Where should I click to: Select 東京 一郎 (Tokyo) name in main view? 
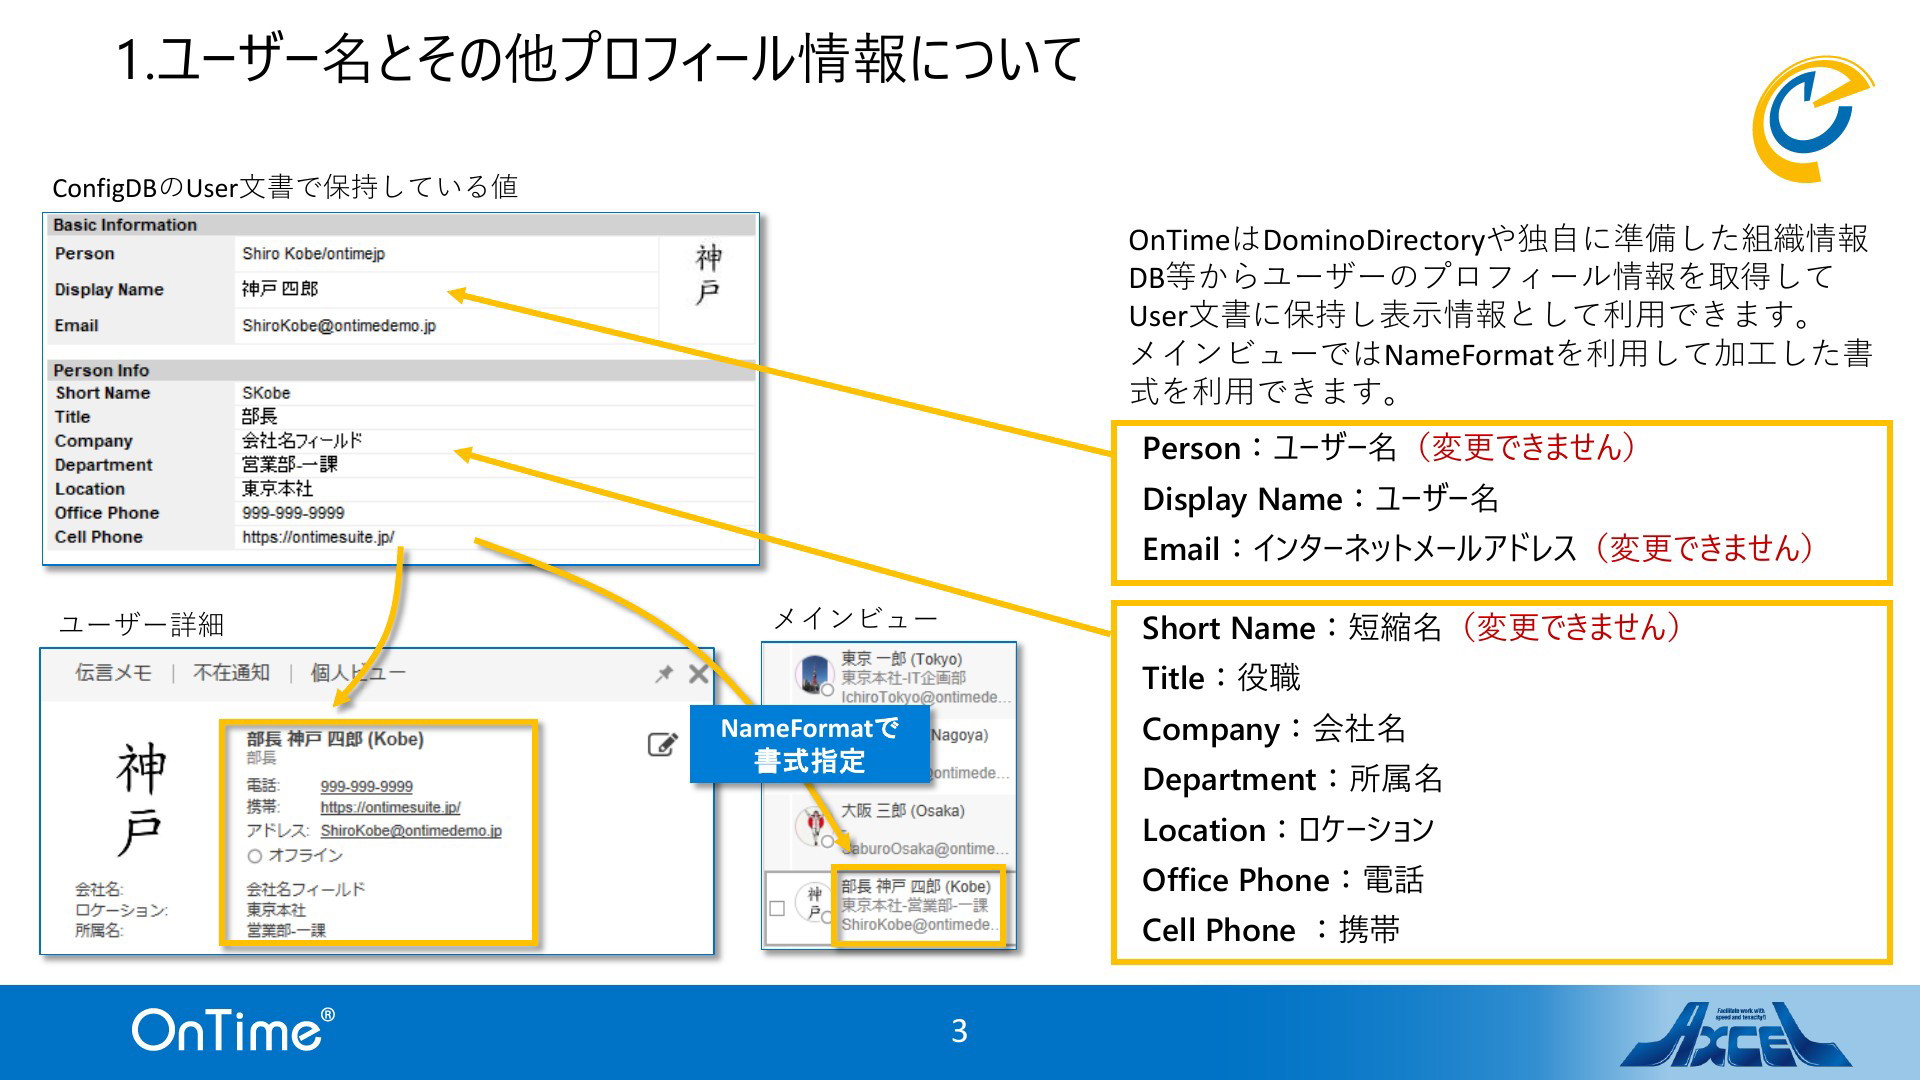point(901,659)
